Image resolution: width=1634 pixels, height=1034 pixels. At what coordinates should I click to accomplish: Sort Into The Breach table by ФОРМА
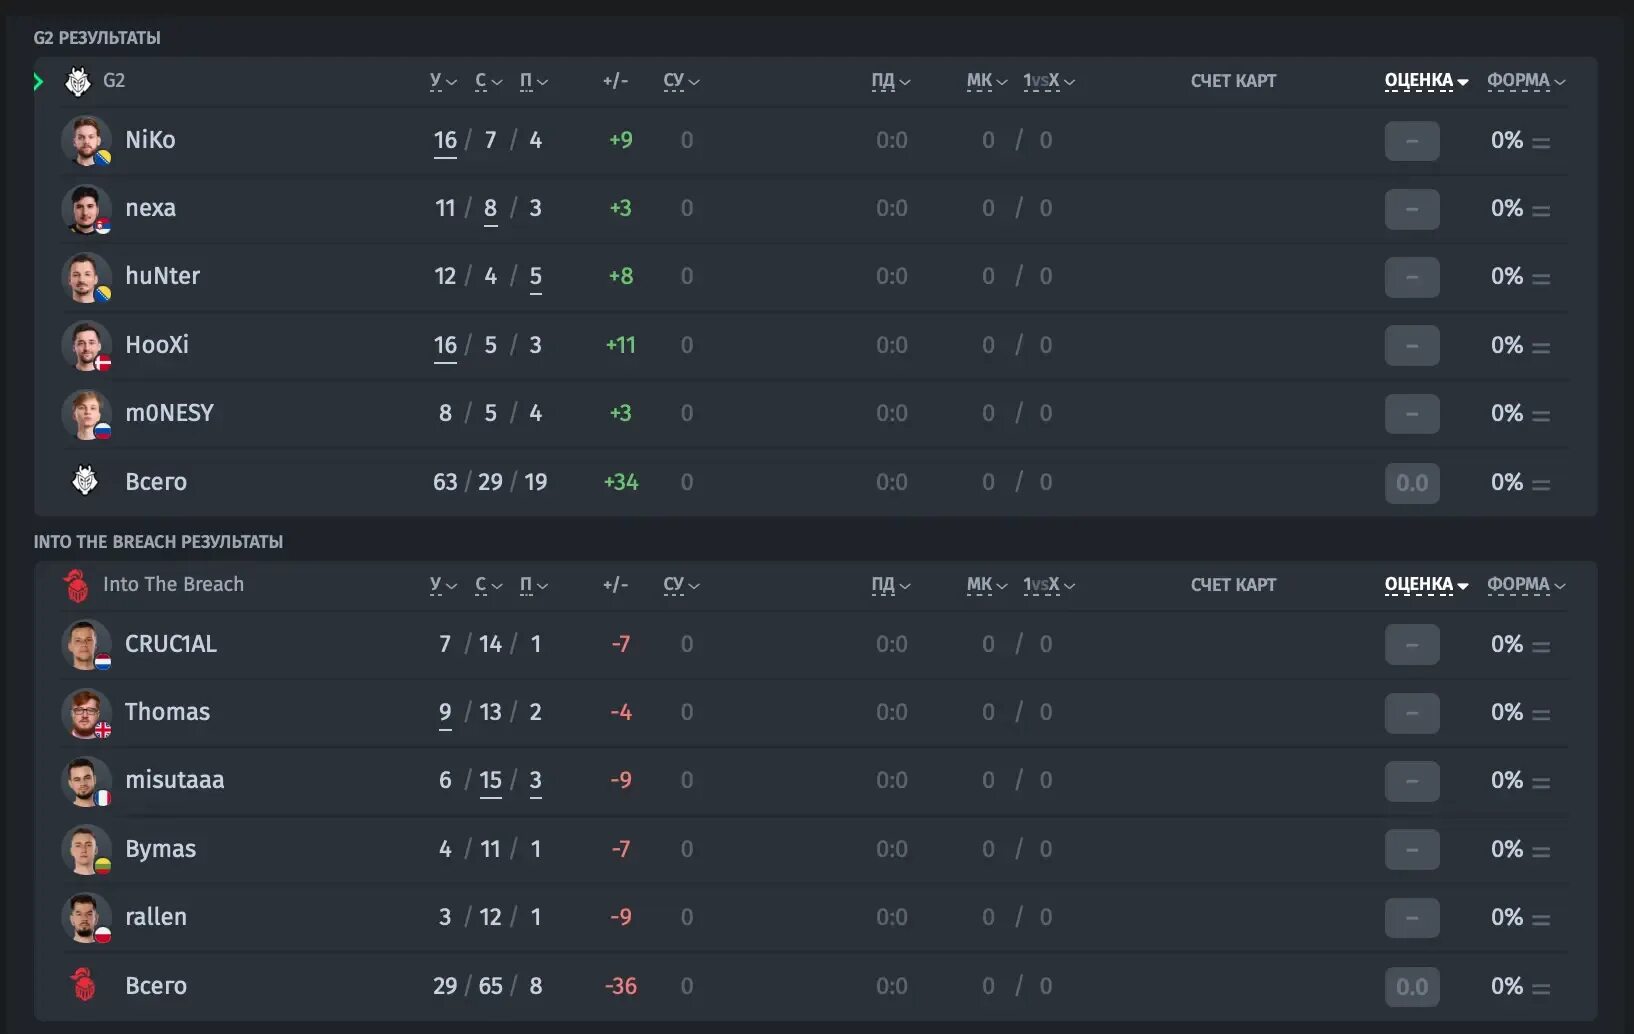pos(1525,585)
